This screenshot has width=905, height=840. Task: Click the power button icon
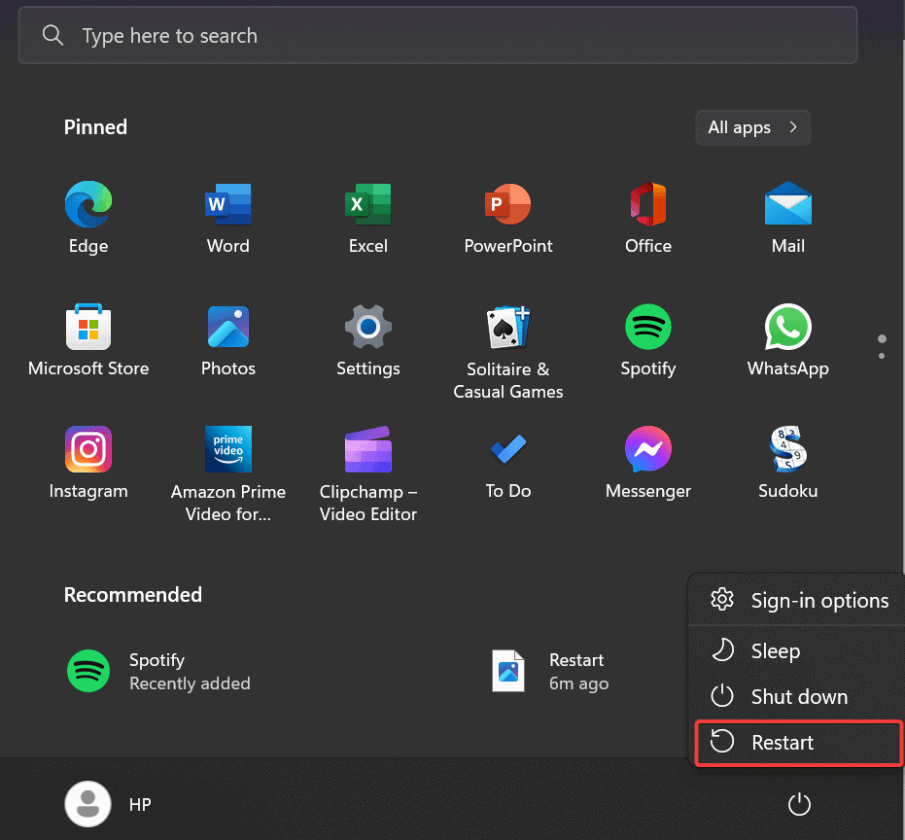click(798, 804)
